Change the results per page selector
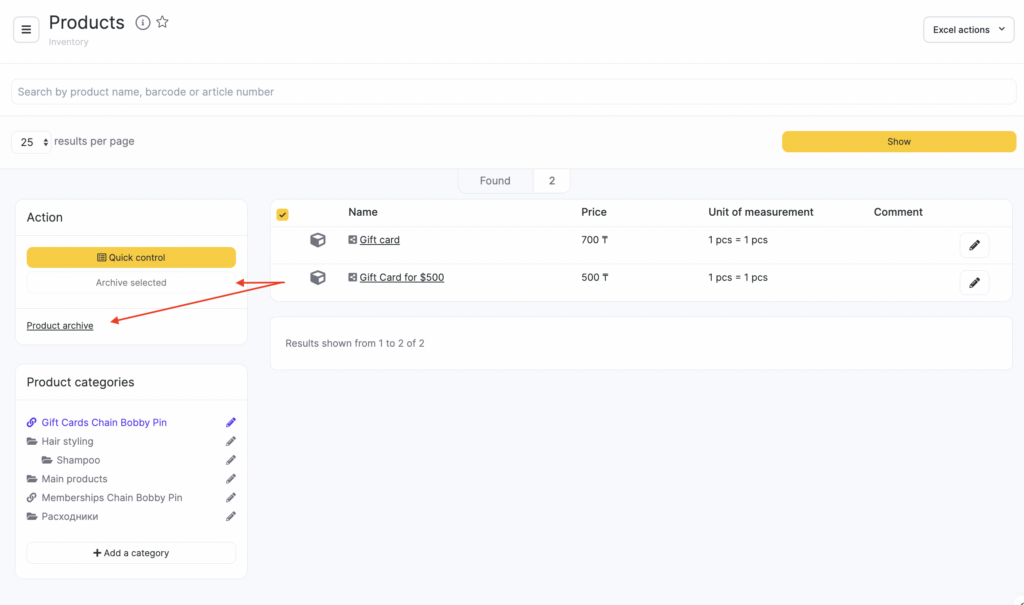 [32, 142]
